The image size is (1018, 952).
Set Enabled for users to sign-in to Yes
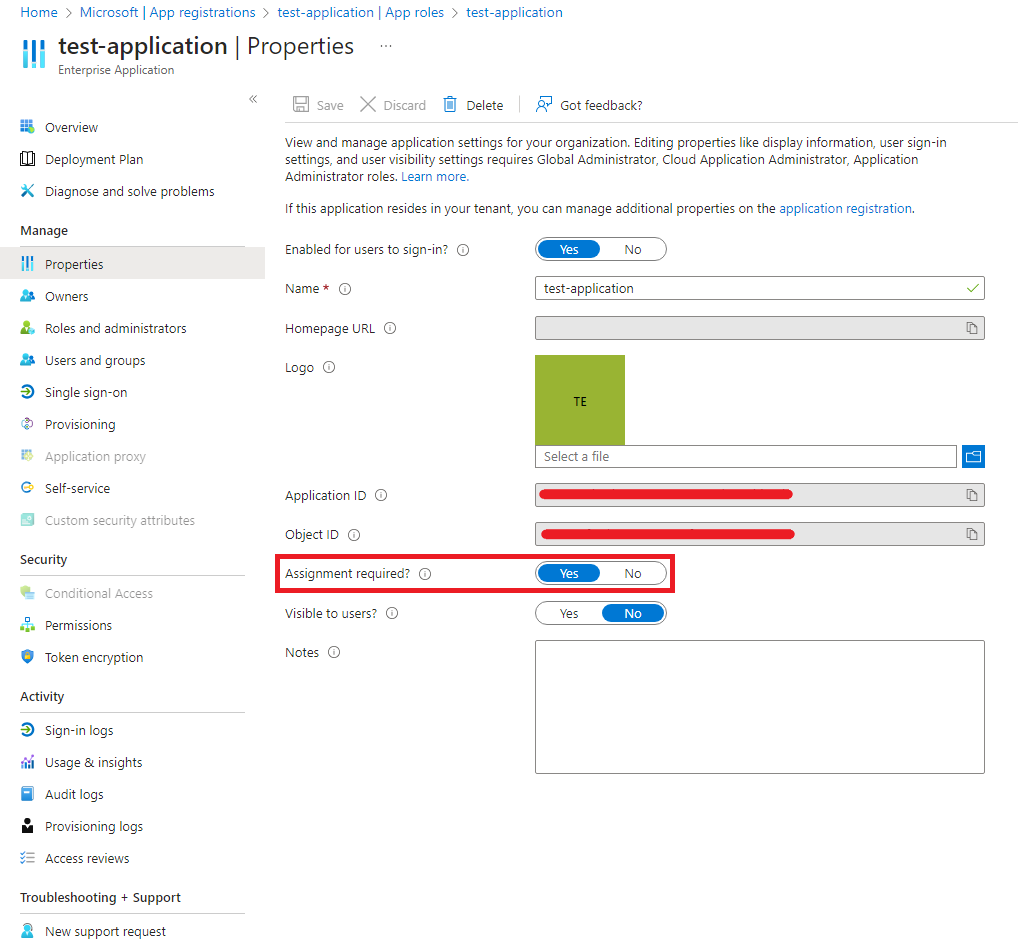pyautogui.click(x=569, y=249)
